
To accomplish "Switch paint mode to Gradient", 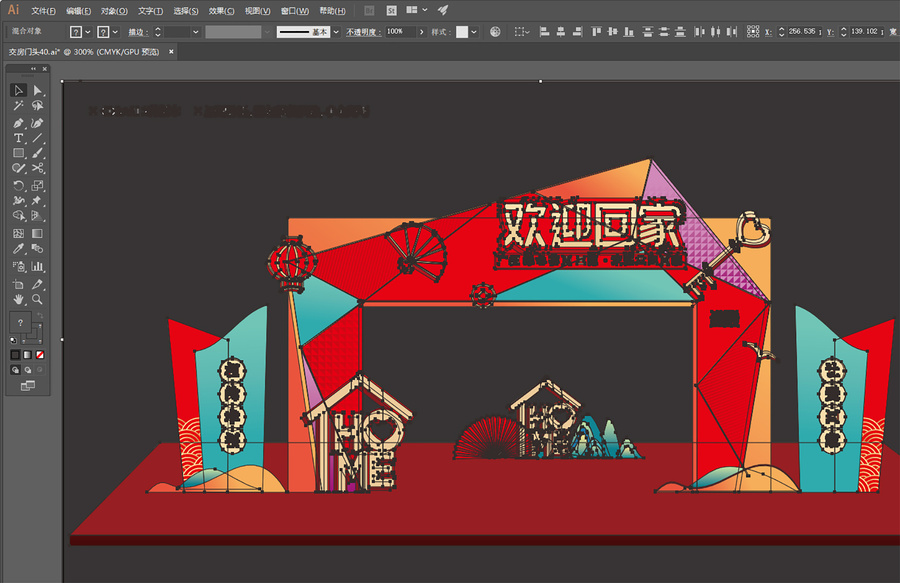I will coord(28,355).
